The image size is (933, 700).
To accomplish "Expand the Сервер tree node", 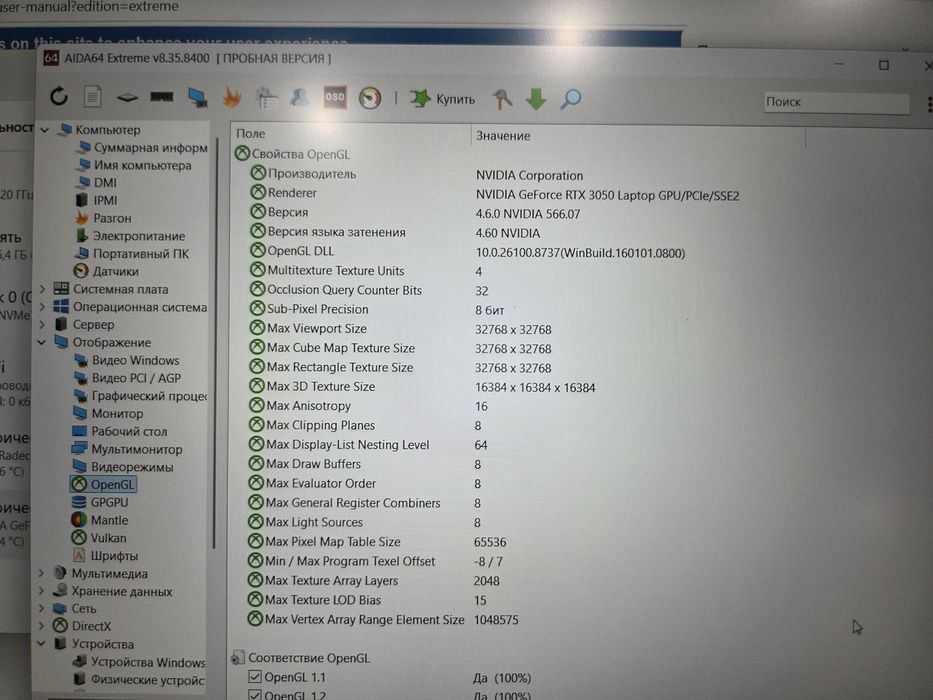I will 42,325.
